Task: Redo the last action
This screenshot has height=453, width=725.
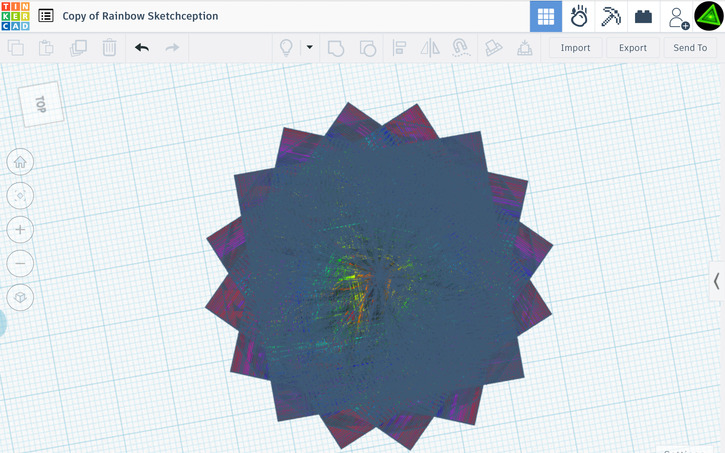Action: point(172,48)
